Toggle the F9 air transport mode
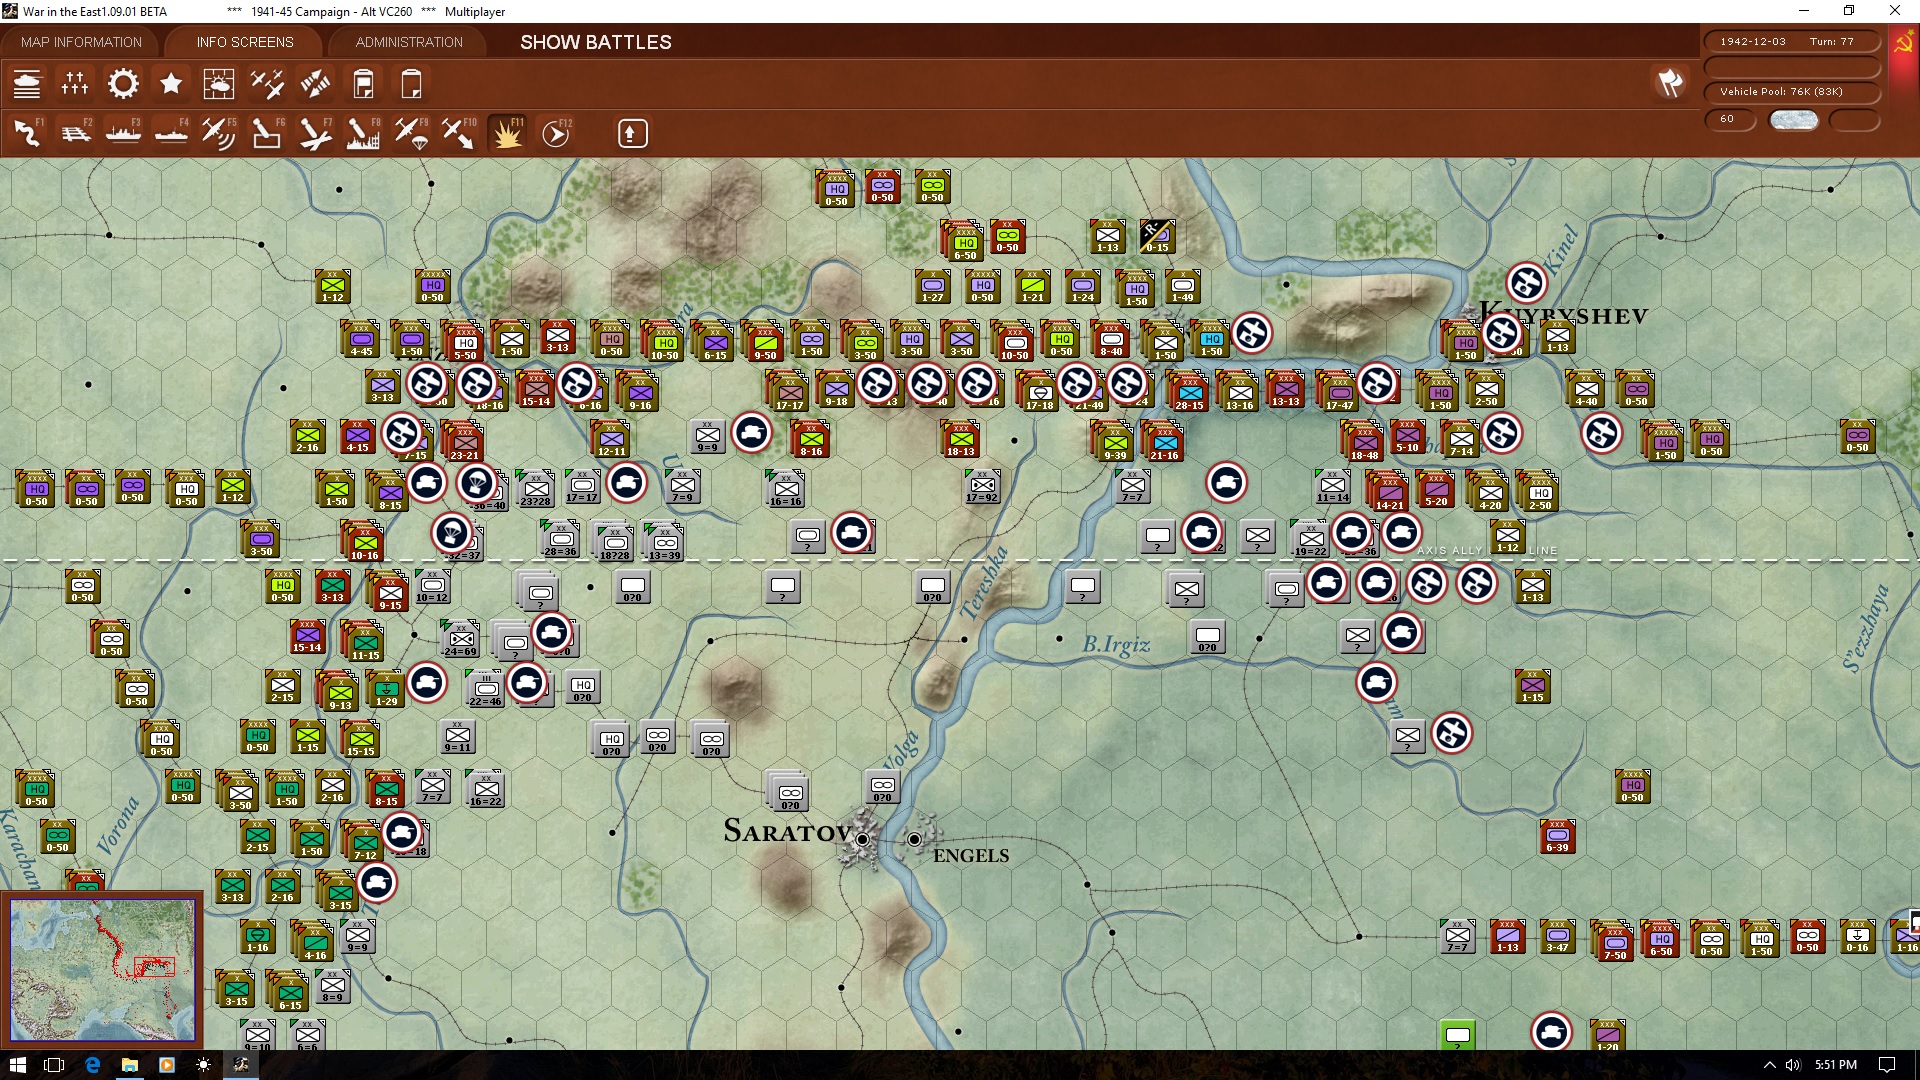 411,133
